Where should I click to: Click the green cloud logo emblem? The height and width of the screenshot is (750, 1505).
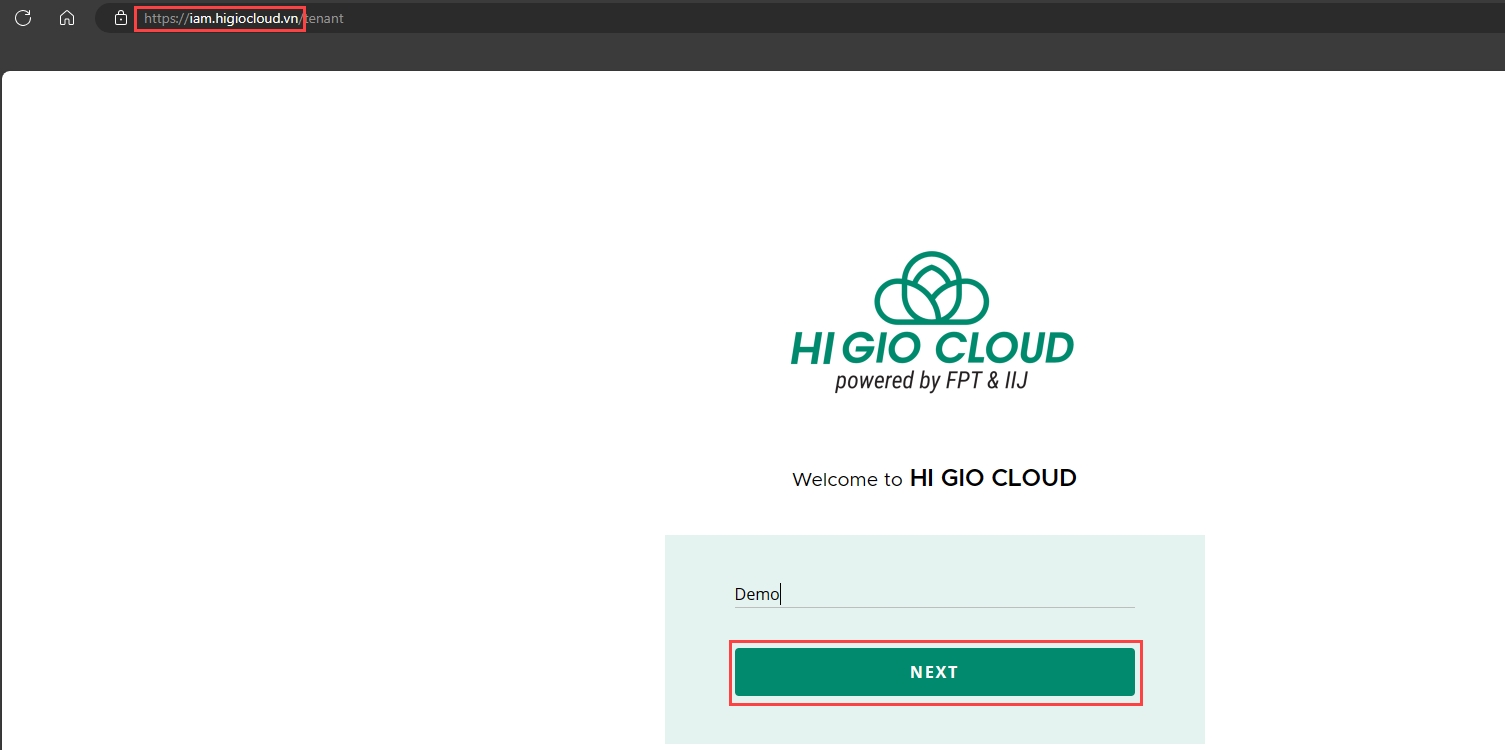(931, 288)
